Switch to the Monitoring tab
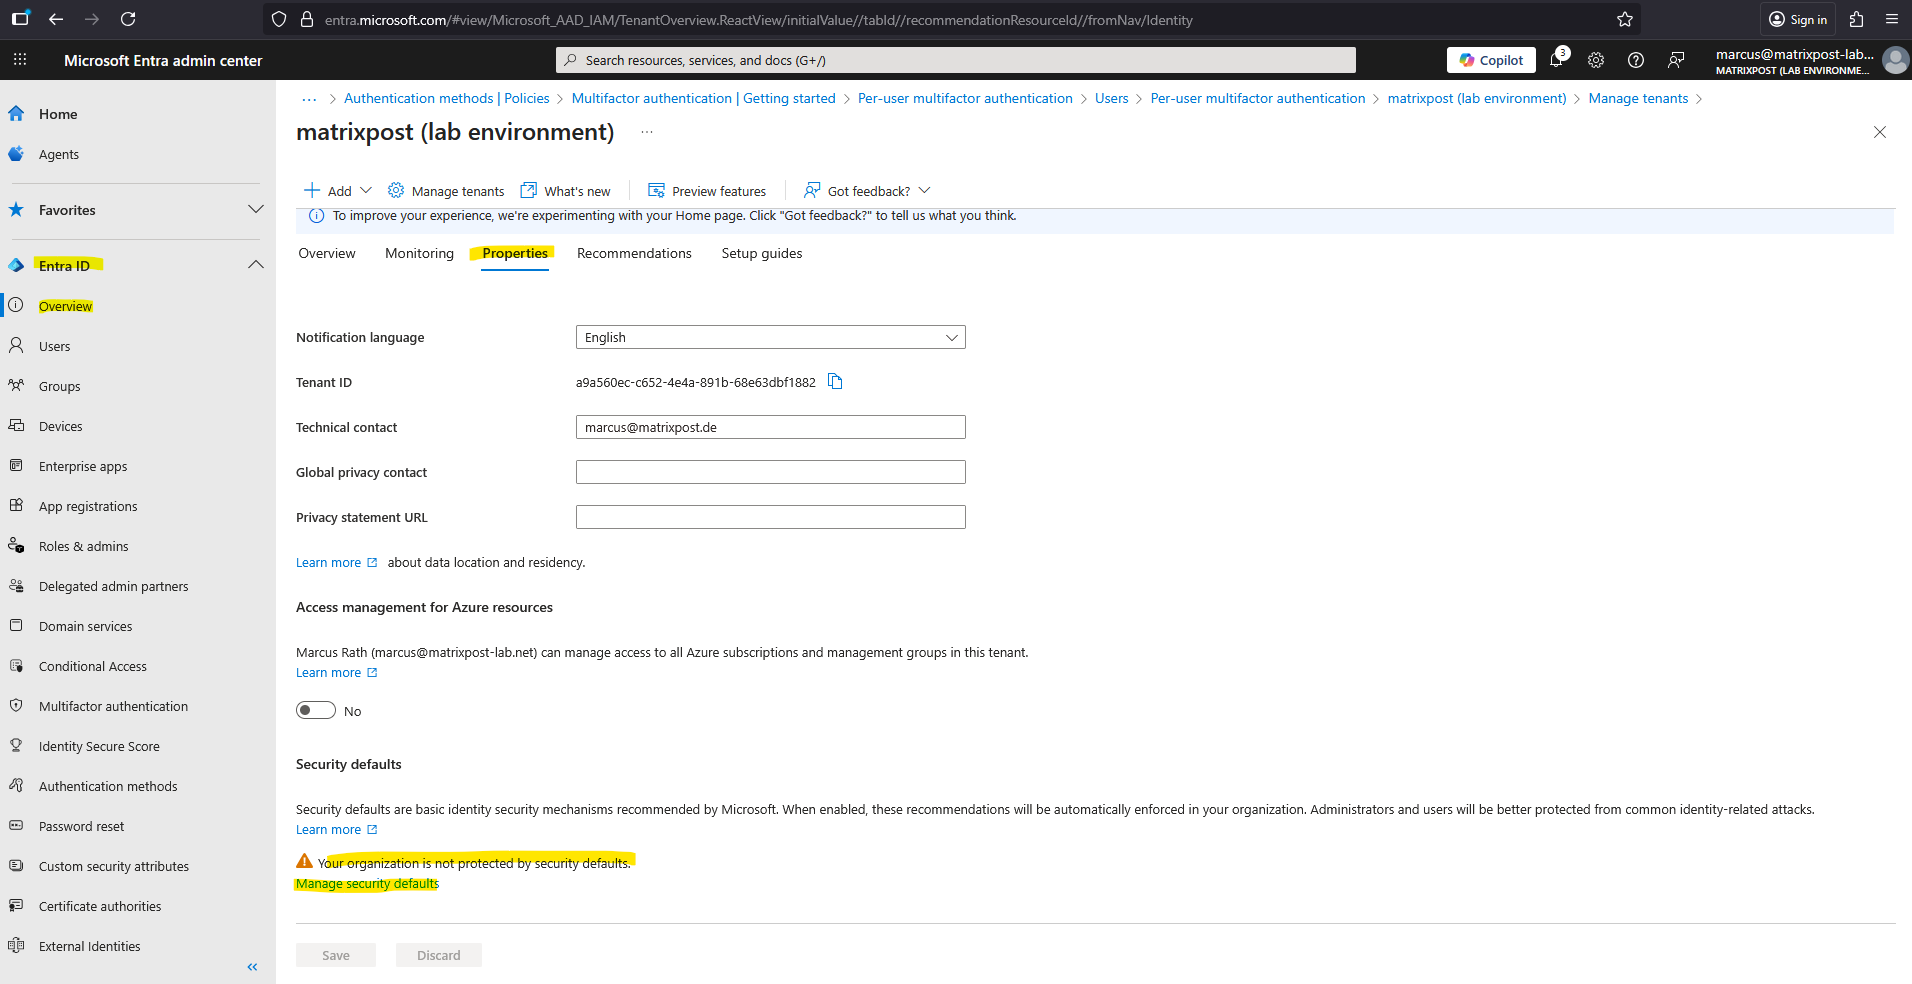 [419, 254]
